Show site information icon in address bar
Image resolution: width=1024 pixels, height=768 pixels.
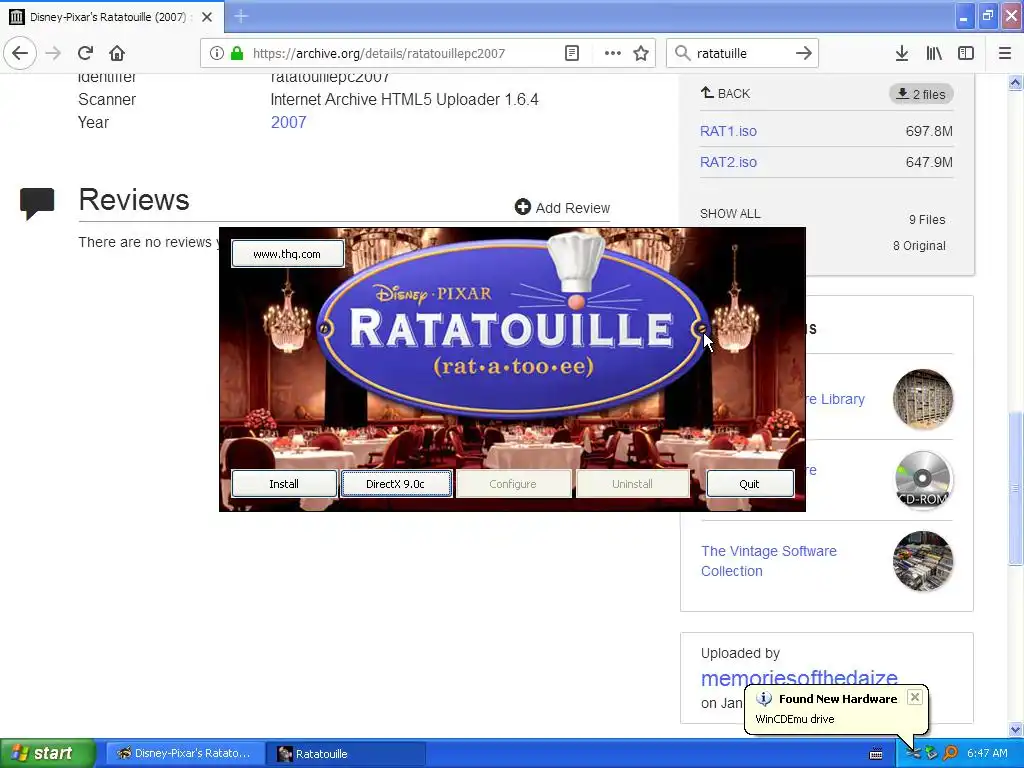(x=216, y=53)
